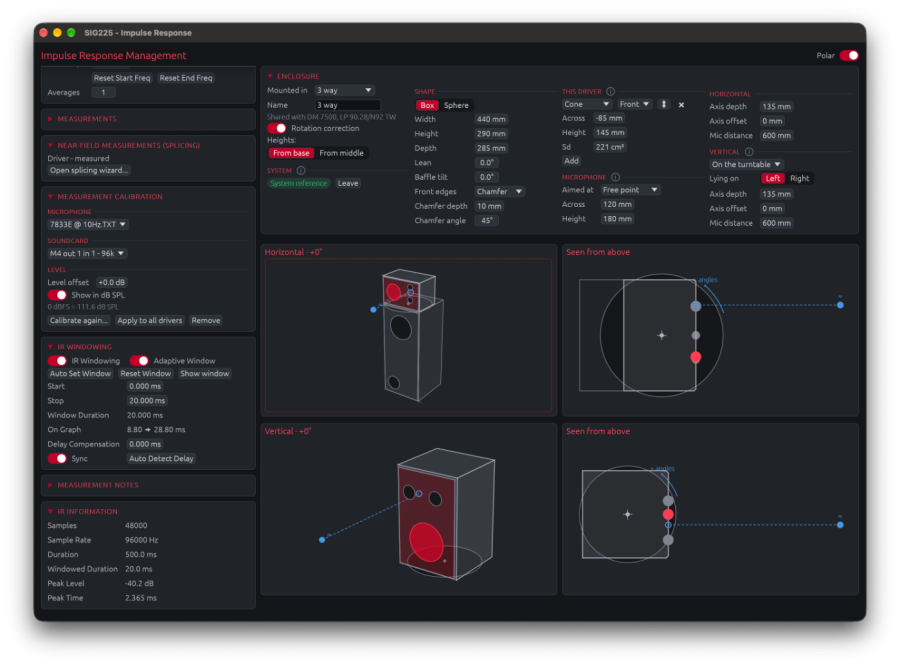Toggle Show in dB SPL

[x=57, y=295]
